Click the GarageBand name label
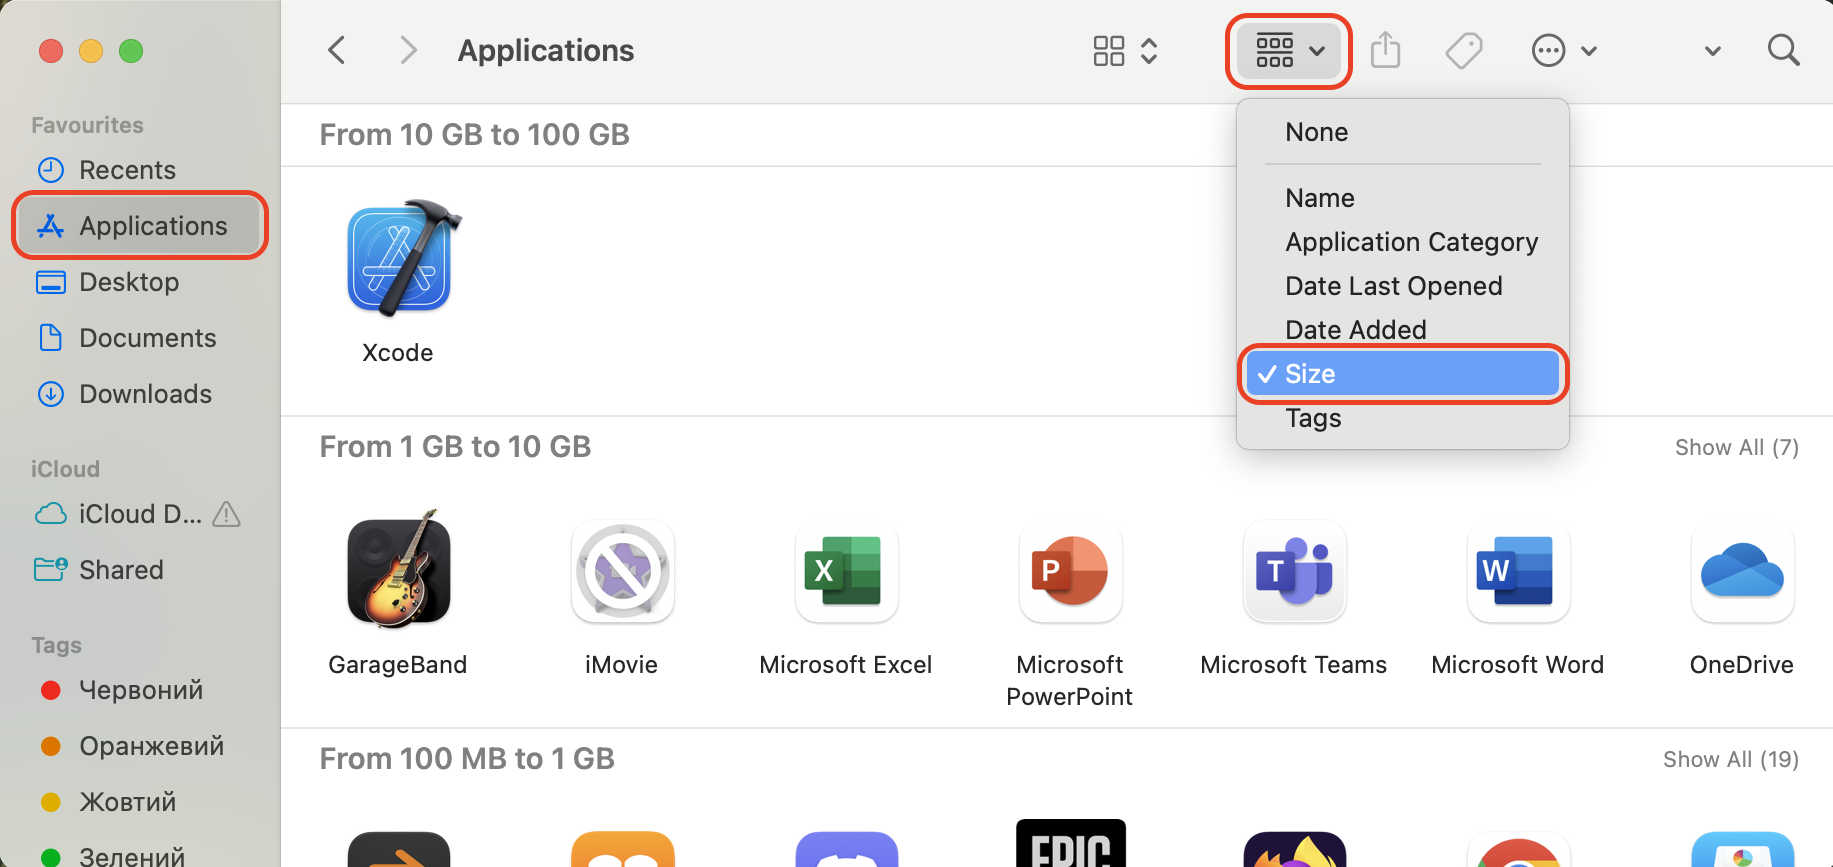The width and height of the screenshot is (1833, 867). pyautogui.click(x=398, y=665)
